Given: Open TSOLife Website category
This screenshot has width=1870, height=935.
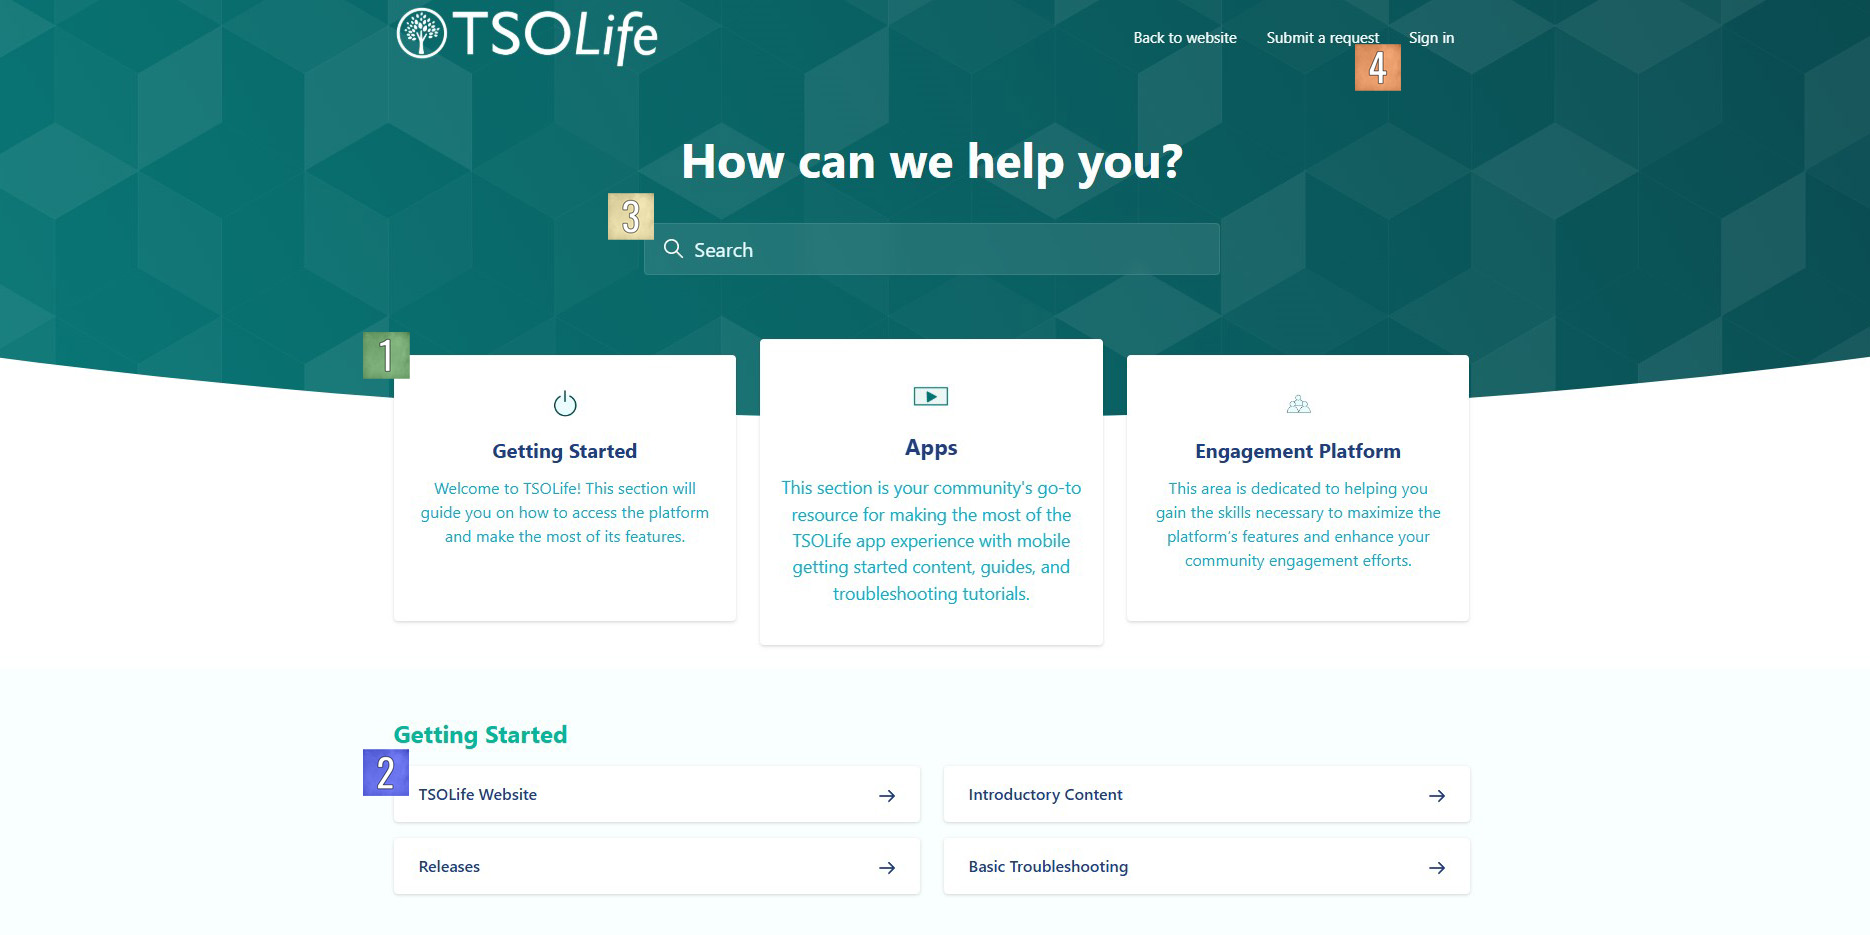Looking at the screenshot, I should (657, 794).
